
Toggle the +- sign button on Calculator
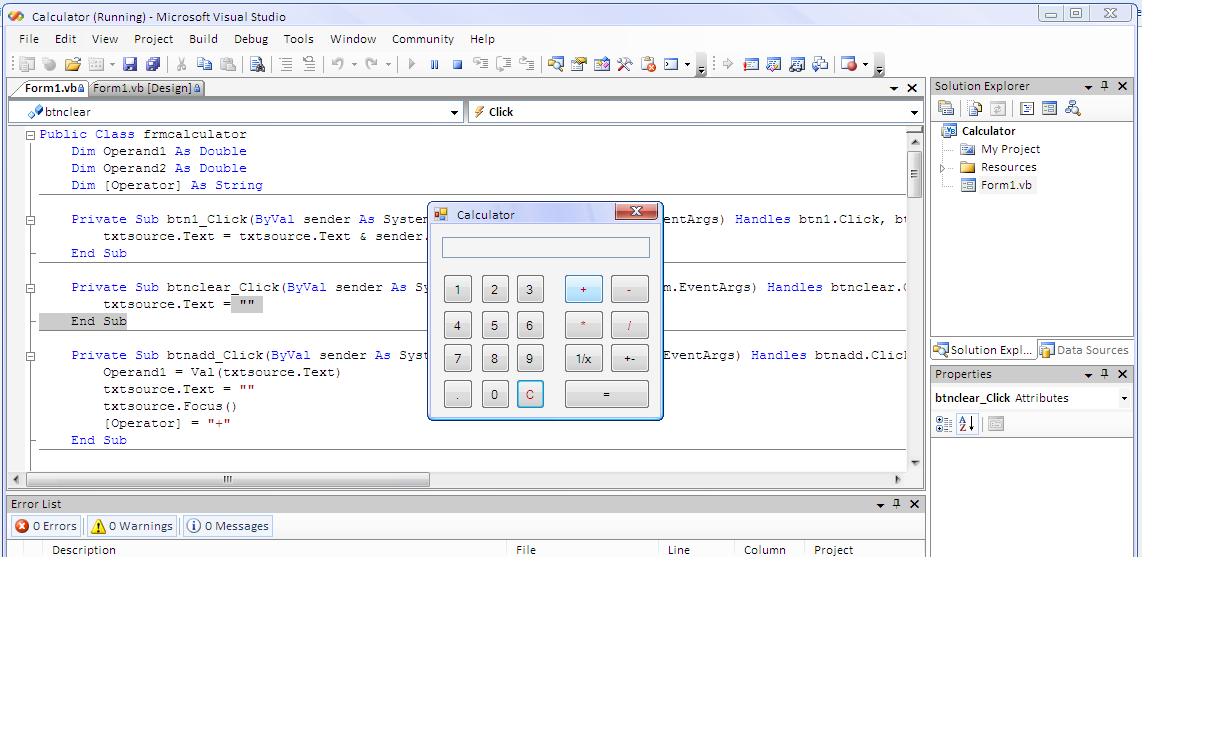629,358
